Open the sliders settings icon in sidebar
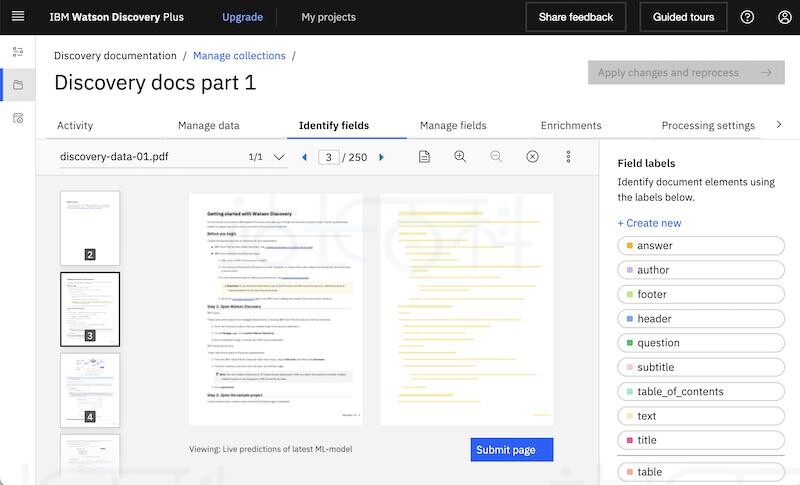Viewport: 800px width, 485px height. click(18, 52)
